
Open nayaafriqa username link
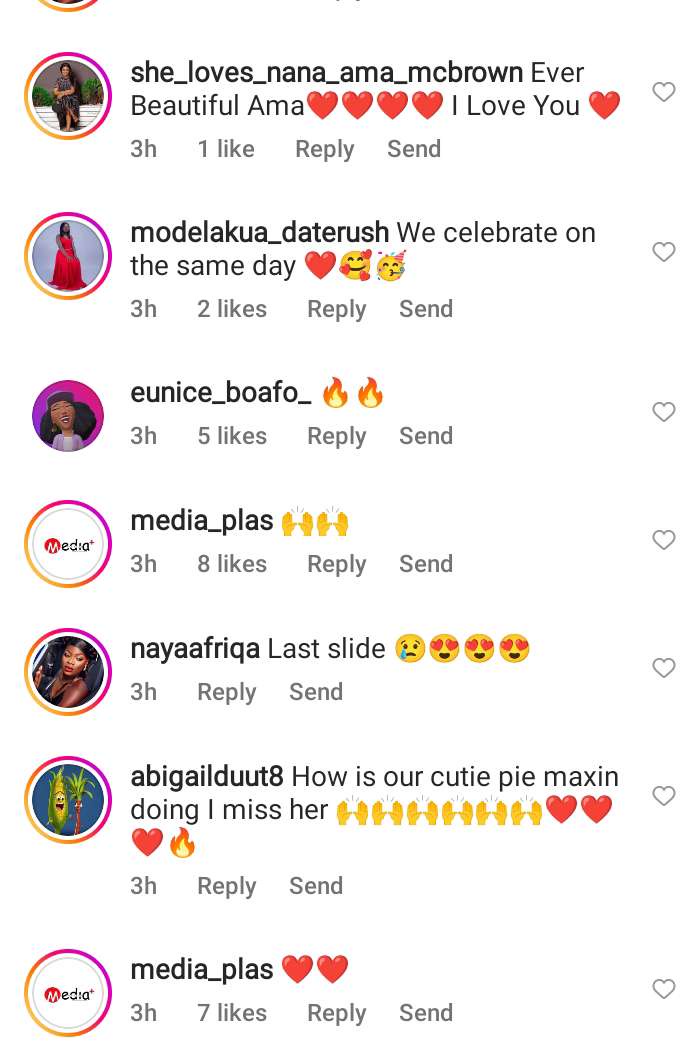(195, 649)
